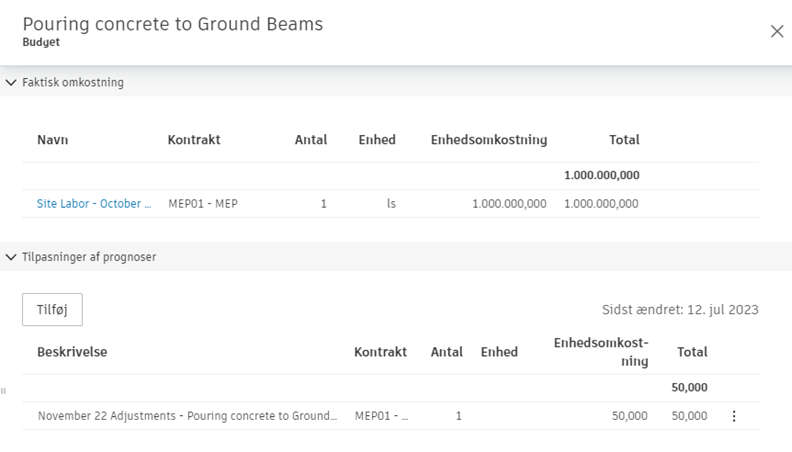Sort by the Navn column header
This screenshot has width=792, height=452.
[53, 140]
